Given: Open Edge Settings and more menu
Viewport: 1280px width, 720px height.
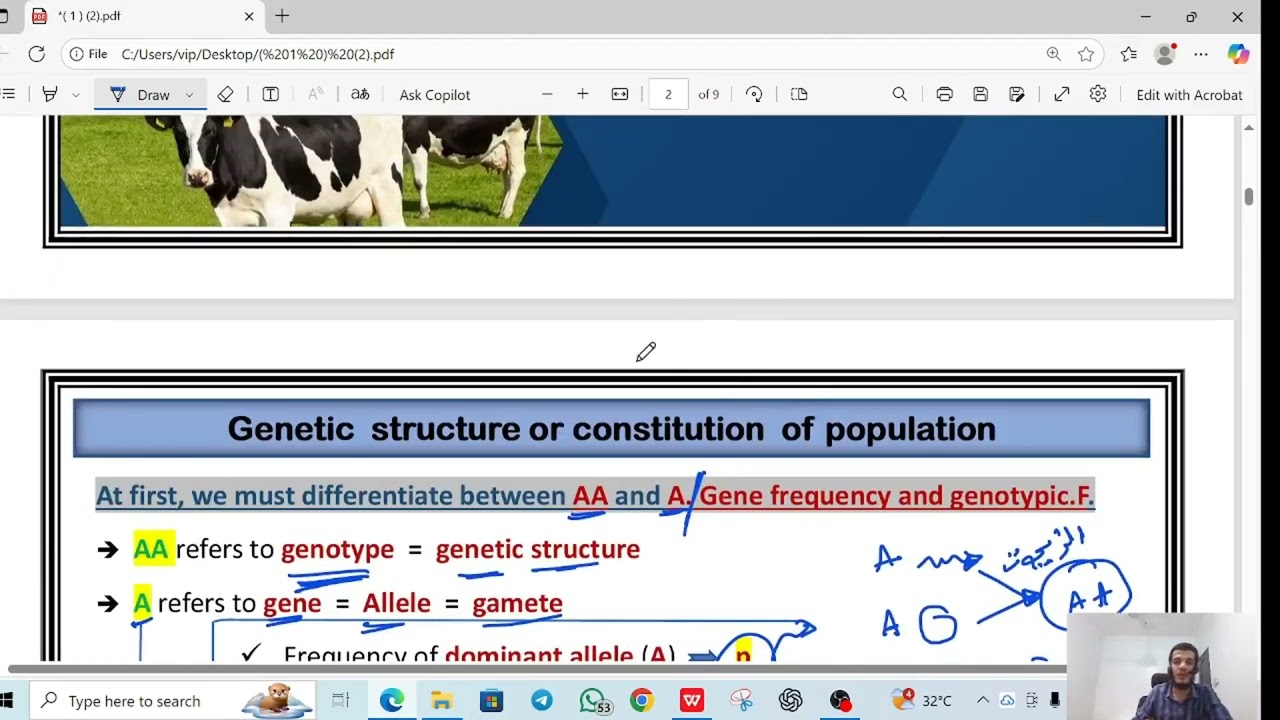Looking at the screenshot, I should click(x=1201, y=54).
